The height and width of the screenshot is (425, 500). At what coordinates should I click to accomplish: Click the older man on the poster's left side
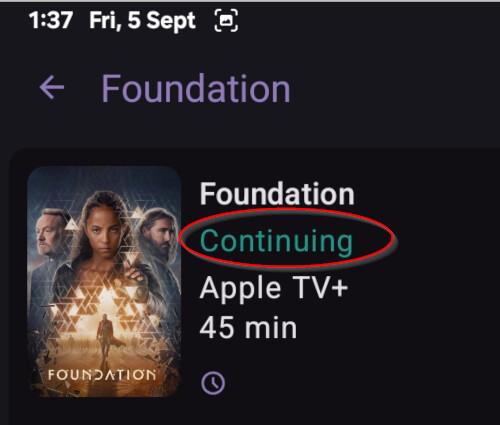(50, 233)
